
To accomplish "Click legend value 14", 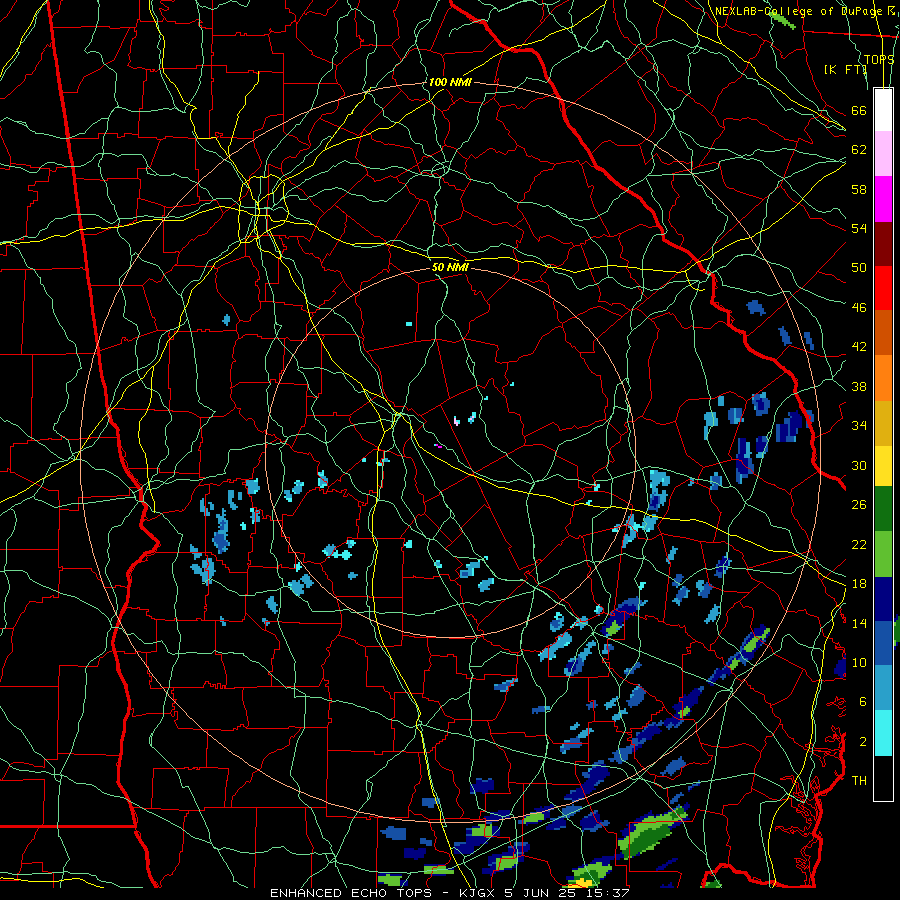I will [859, 623].
